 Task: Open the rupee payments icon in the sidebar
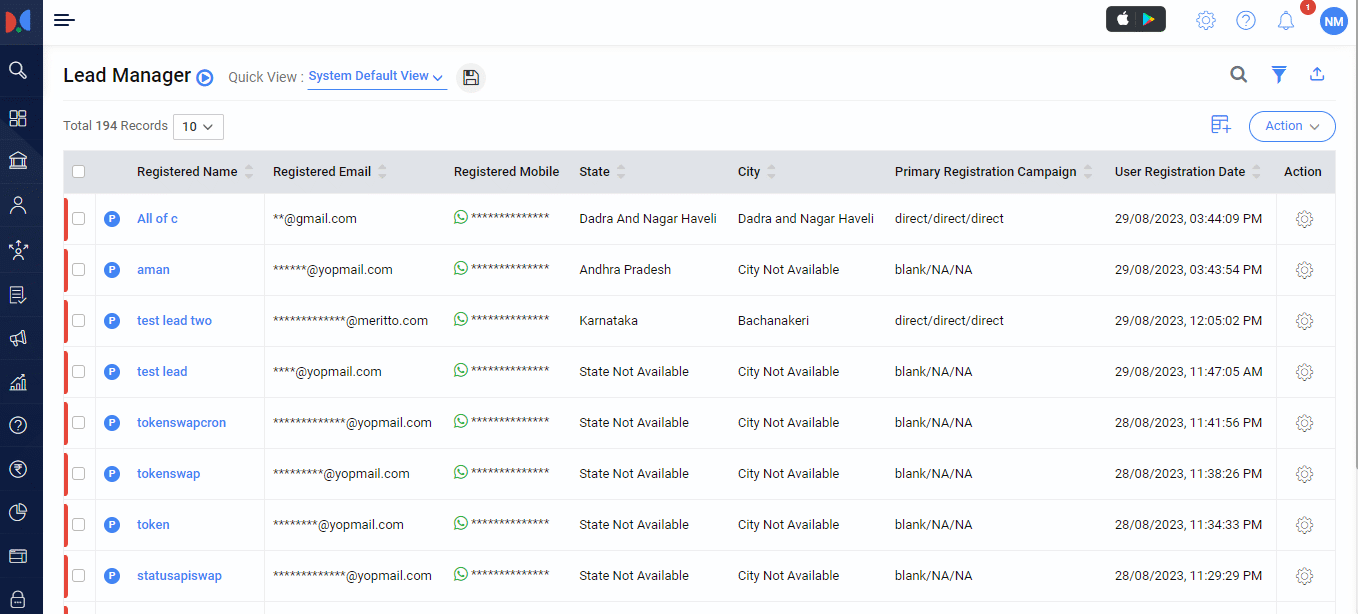pos(18,469)
